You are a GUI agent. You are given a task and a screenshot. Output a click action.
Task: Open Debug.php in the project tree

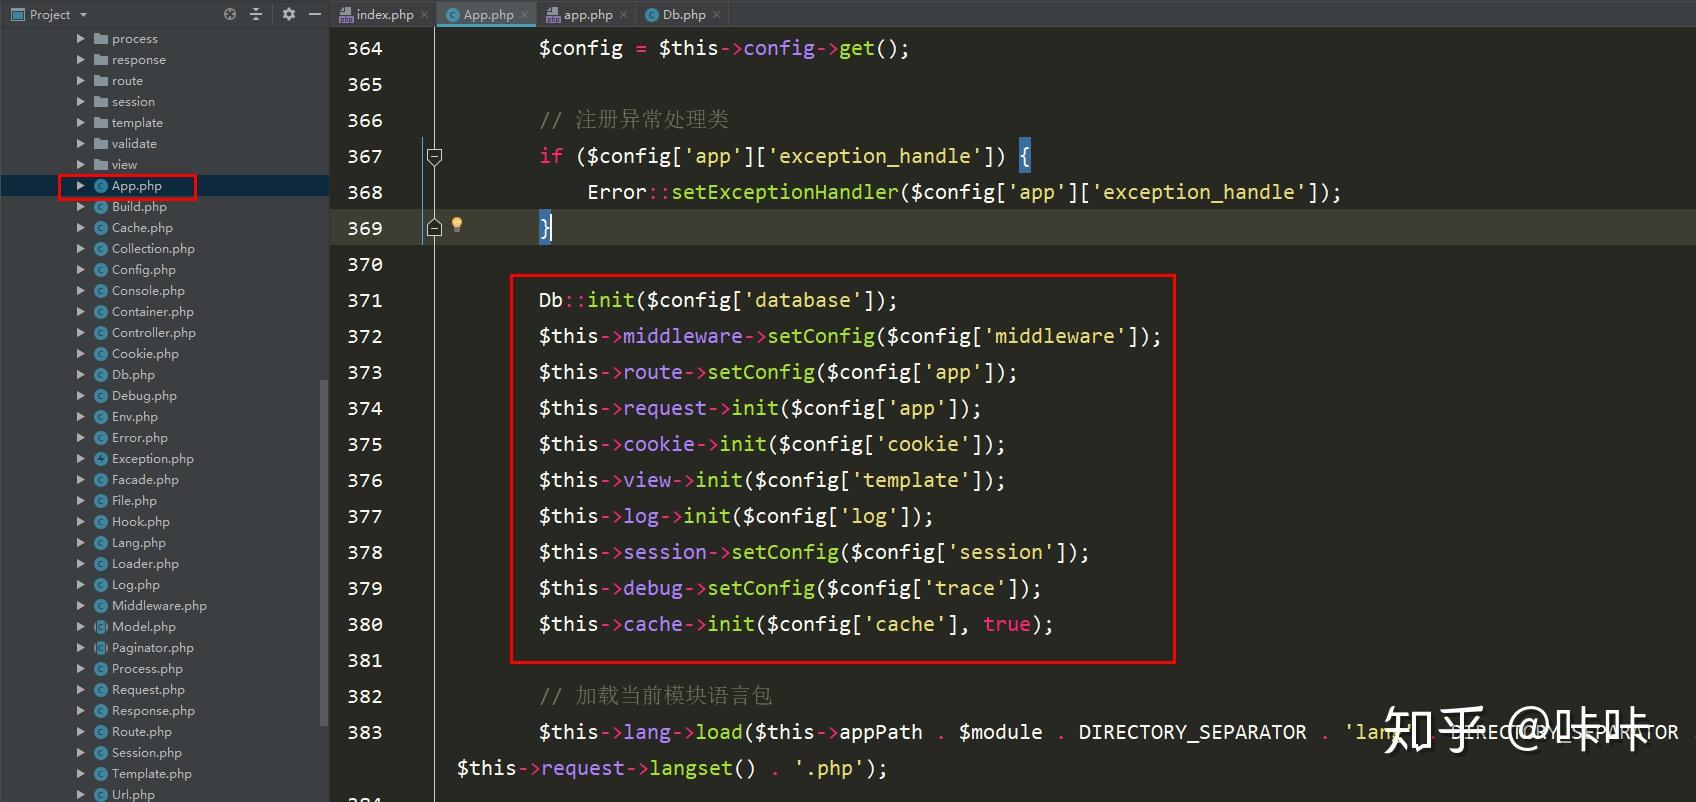144,396
